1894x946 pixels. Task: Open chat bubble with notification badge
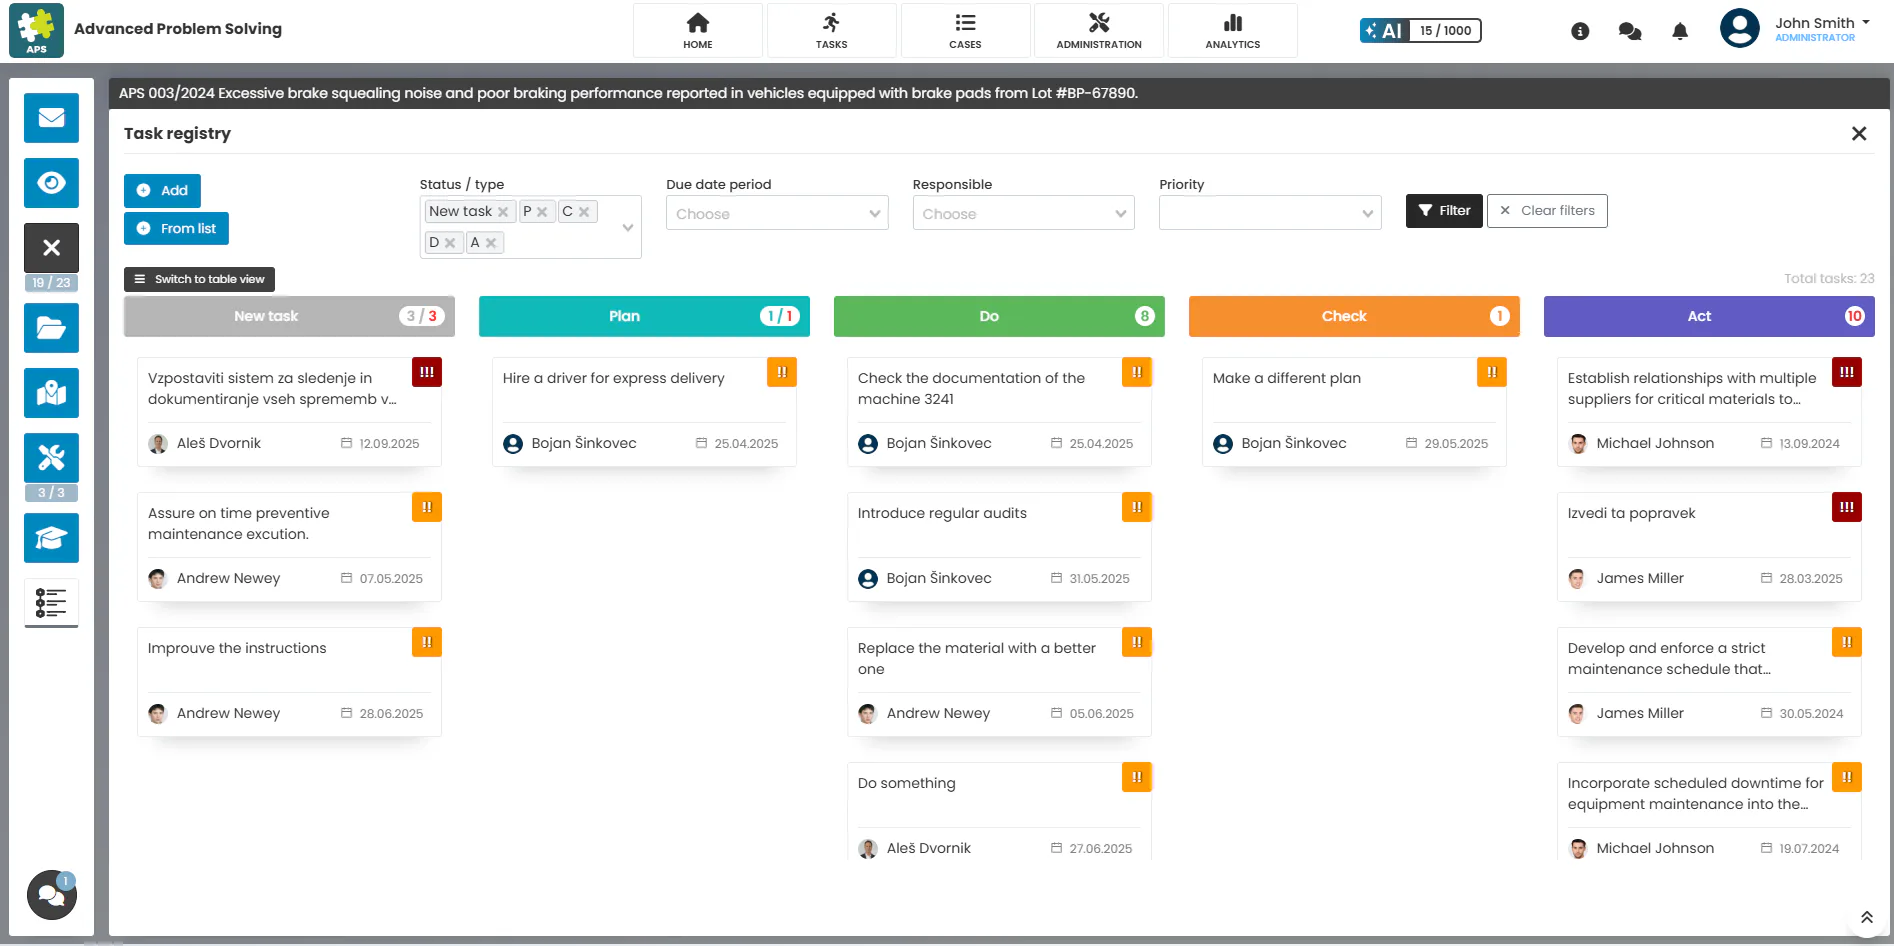[51, 895]
